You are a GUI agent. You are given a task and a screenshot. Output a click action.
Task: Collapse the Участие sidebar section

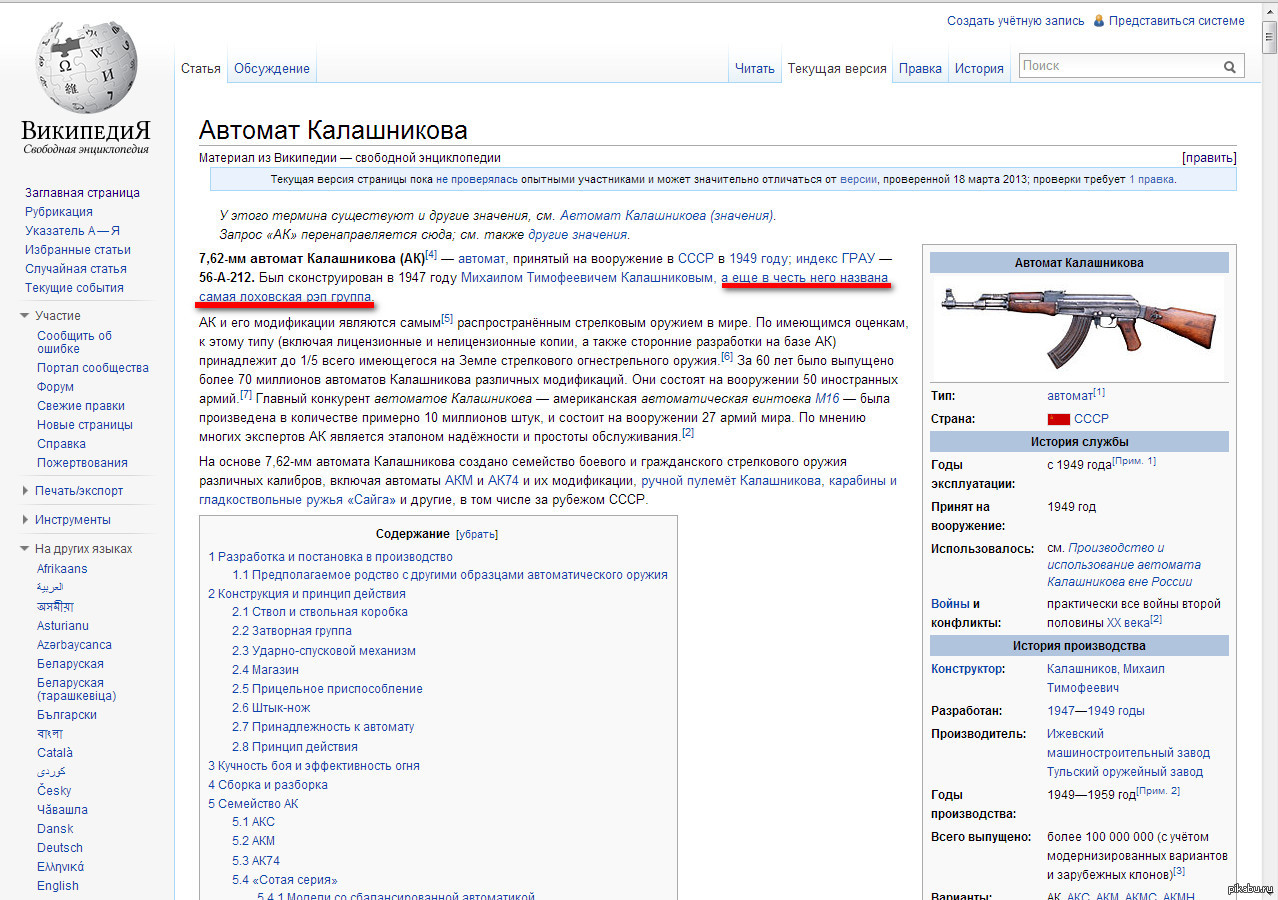[26, 316]
